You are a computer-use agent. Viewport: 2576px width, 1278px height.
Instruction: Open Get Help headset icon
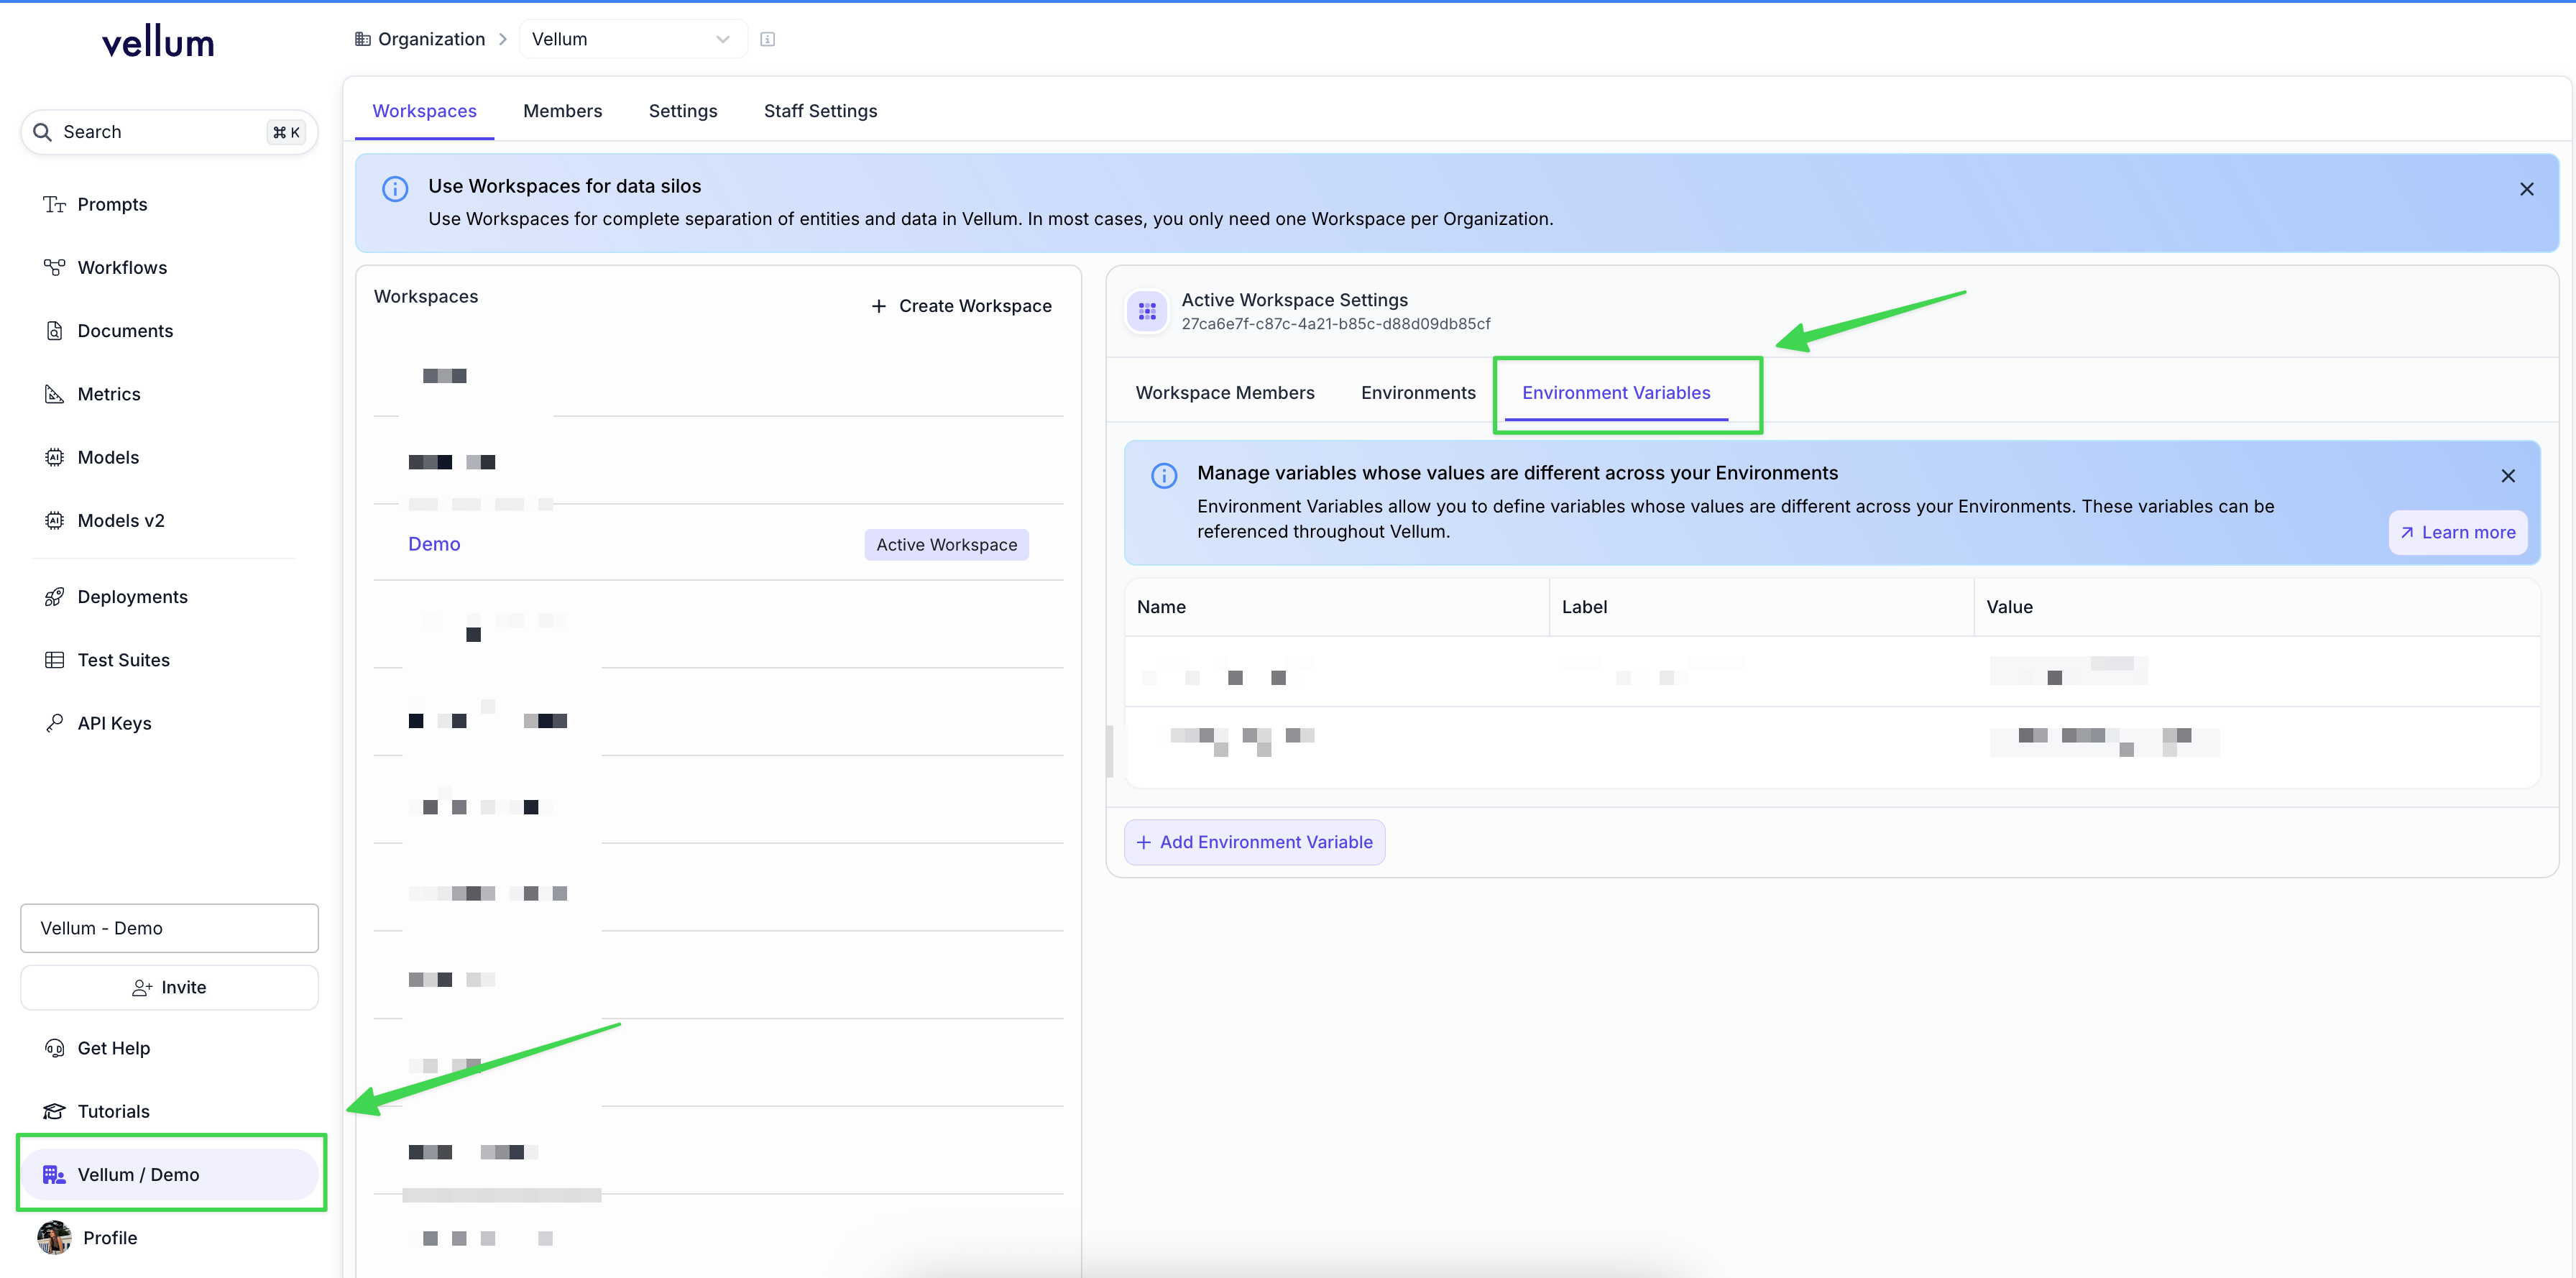(54, 1048)
